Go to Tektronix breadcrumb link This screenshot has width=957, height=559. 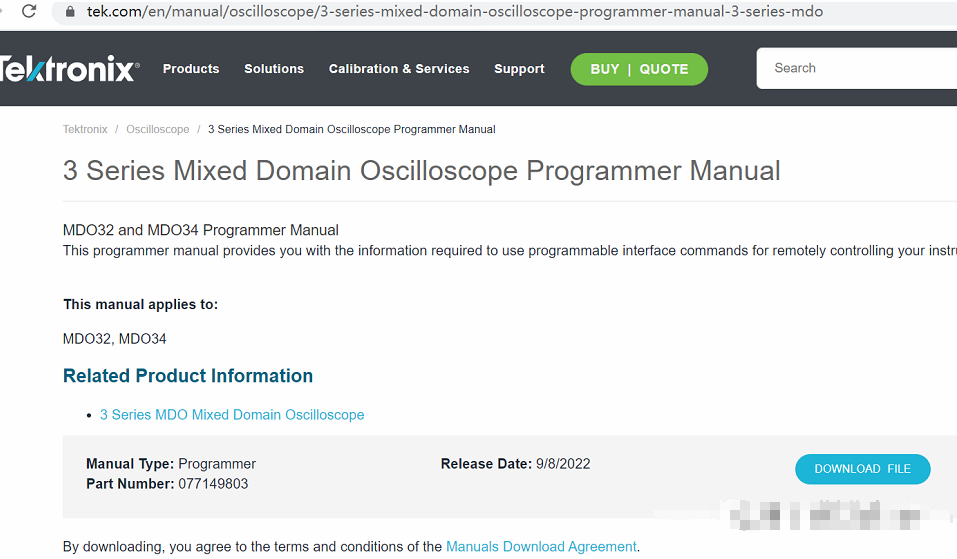tap(85, 130)
